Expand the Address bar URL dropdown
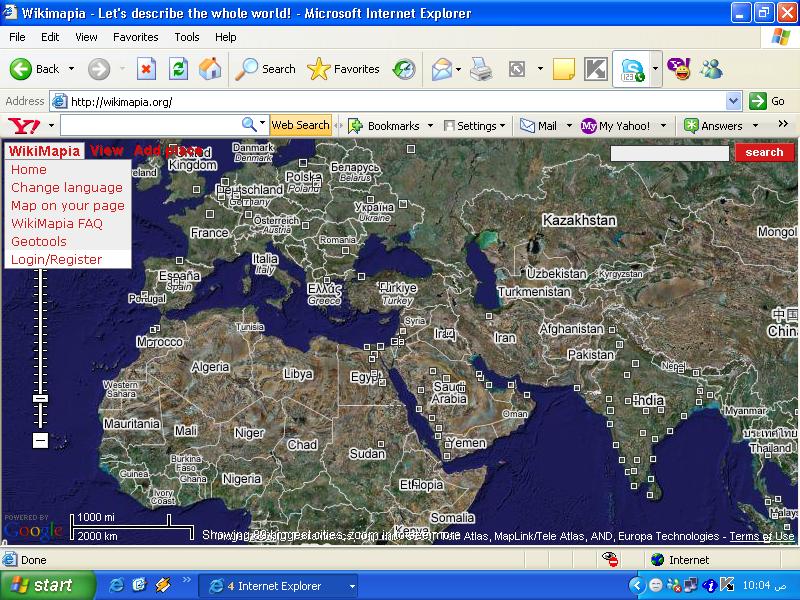Screen dimensions: 800x600 pyautogui.click(x=734, y=102)
